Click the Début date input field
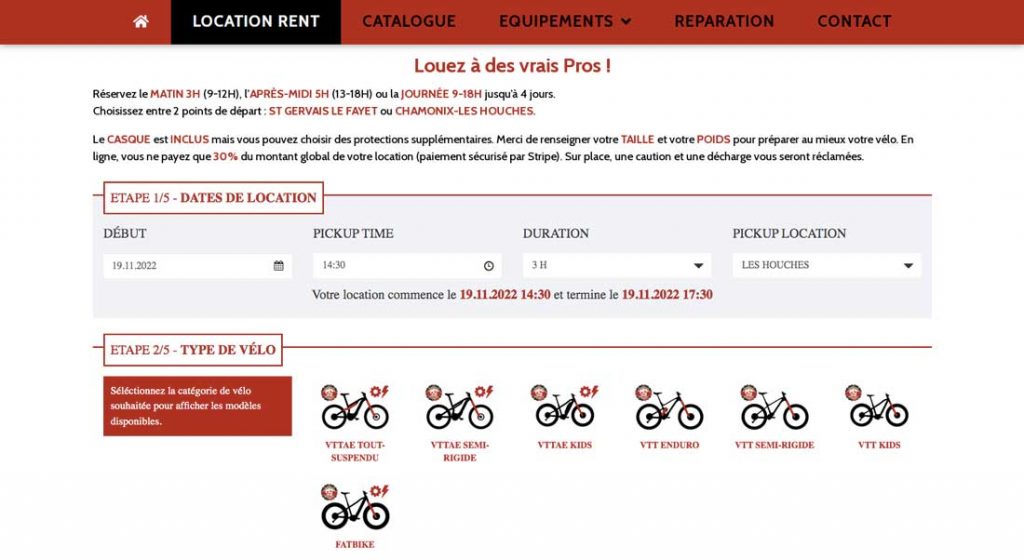The height and width of the screenshot is (560, 1024). click(x=197, y=266)
